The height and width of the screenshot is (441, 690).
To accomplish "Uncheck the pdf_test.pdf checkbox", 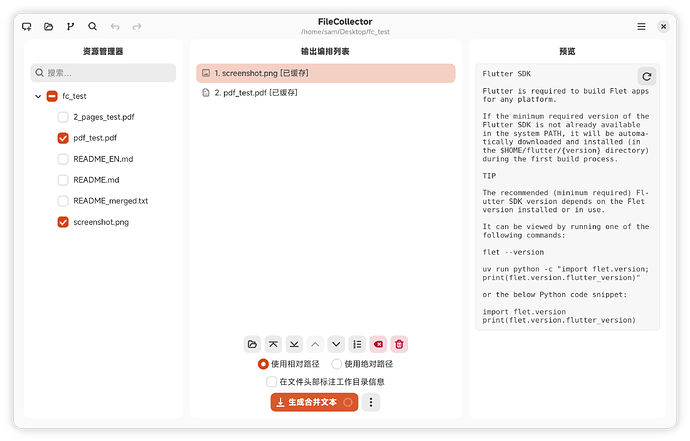I will coord(63,138).
